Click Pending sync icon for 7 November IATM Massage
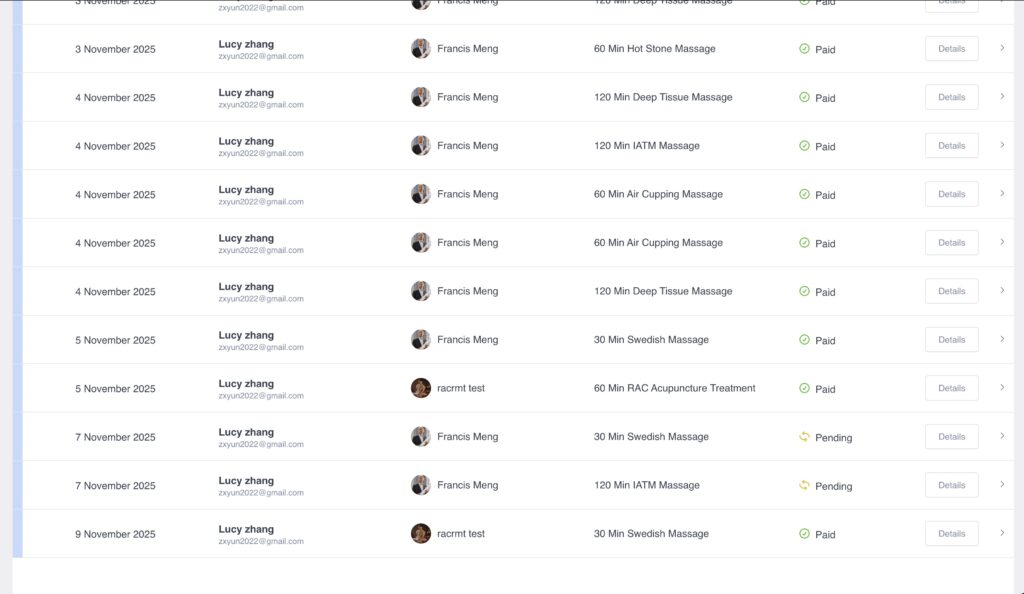This screenshot has width=1024, height=594. tap(804, 486)
